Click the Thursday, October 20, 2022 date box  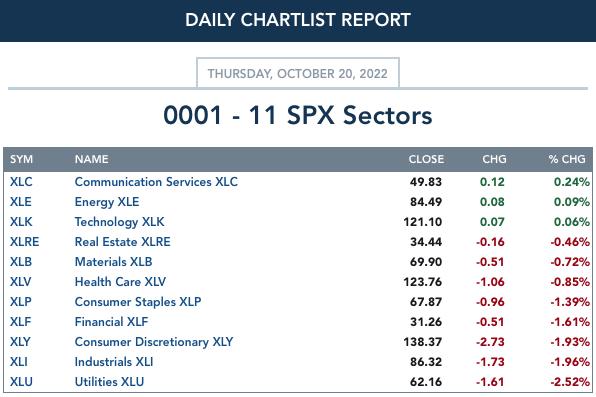click(x=298, y=73)
